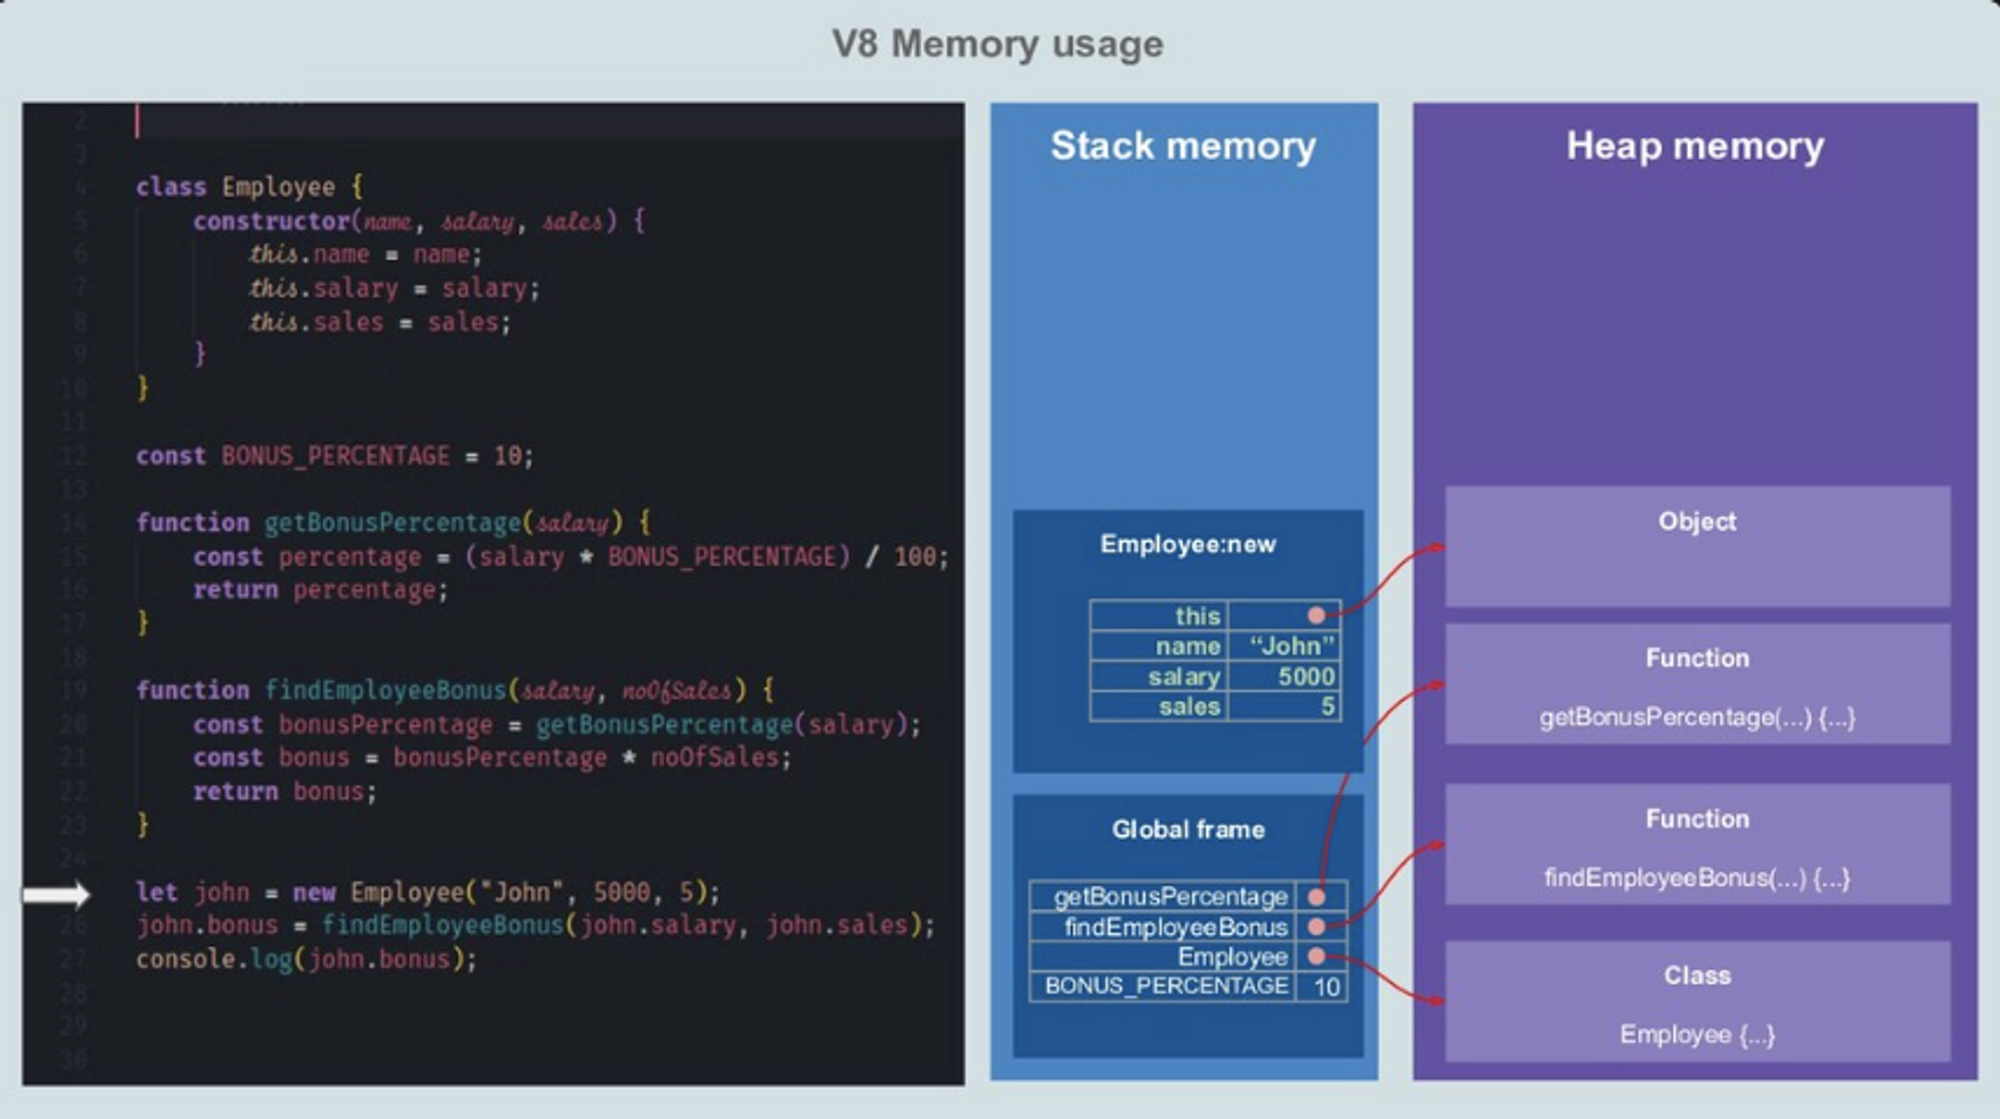This screenshot has width=2000, height=1119.
Task: Select the Class Employee heap box
Action: 1696,1002
